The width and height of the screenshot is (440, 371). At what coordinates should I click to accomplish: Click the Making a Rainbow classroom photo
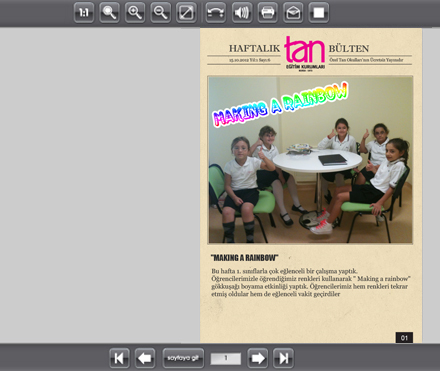(x=310, y=160)
